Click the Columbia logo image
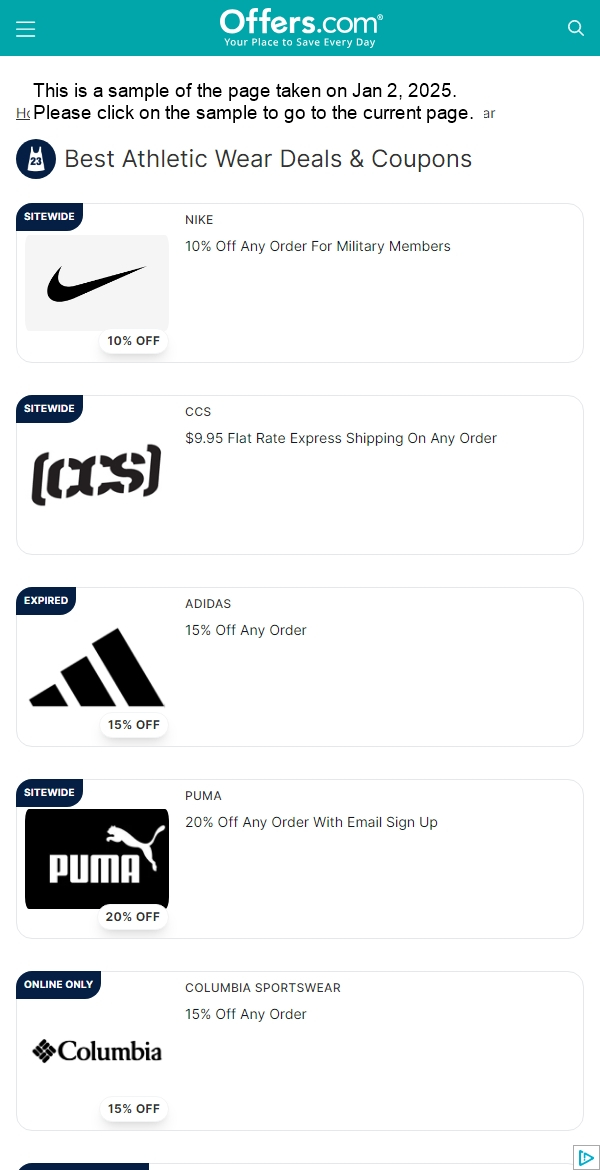This screenshot has height=1170, width=600. point(97,1051)
